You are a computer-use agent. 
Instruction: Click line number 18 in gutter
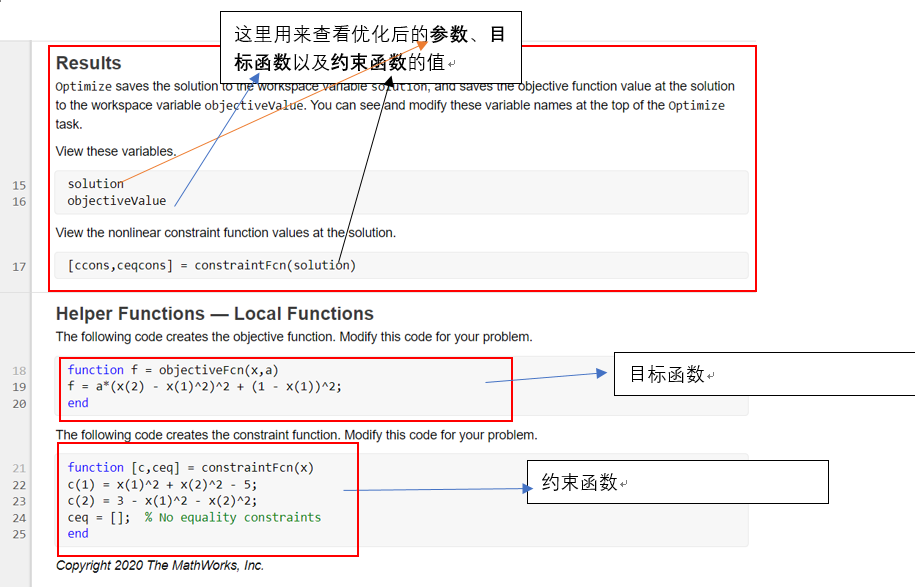click(19, 371)
